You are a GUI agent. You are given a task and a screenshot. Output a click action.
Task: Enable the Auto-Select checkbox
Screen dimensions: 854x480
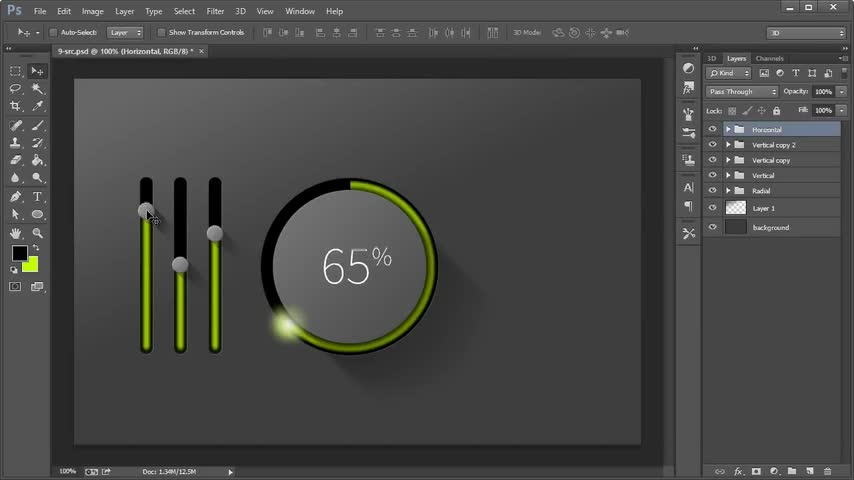pos(53,33)
